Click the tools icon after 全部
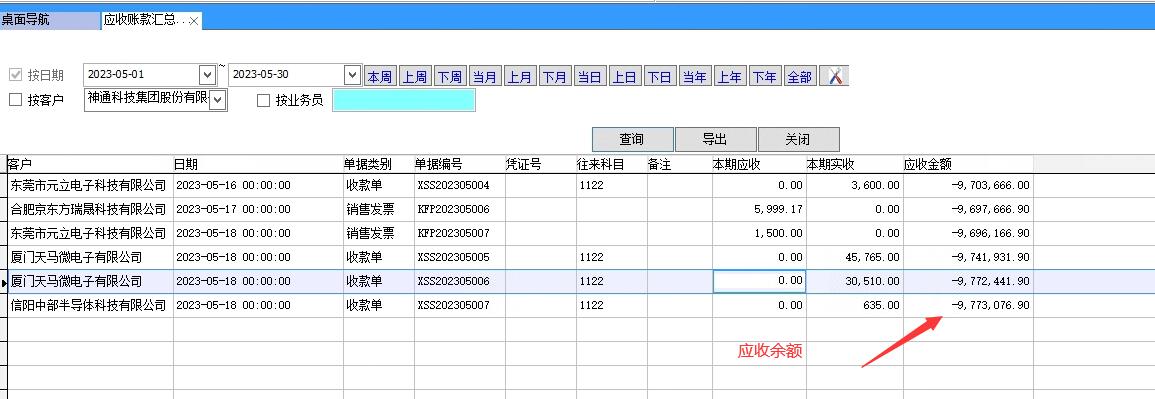This screenshot has height=399, width=1155. pyautogui.click(x=835, y=76)
